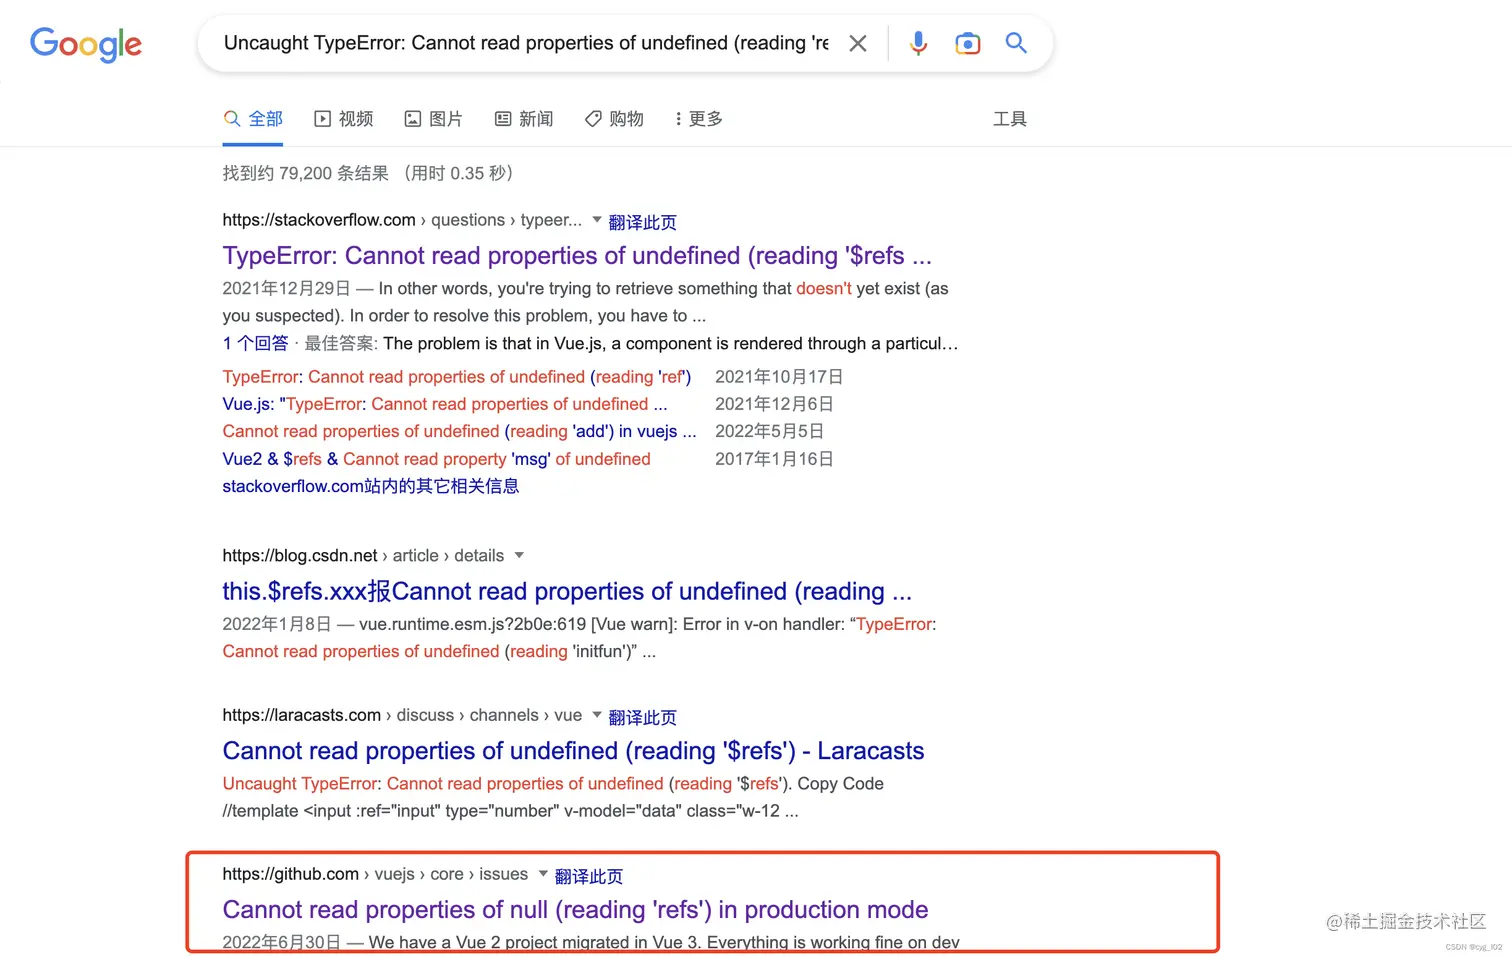The width and height of the screenshot is (1512, 957).
Task: Open Vue2 & $refs 'msg' sitelink
Action: click(x=436, y=459)
